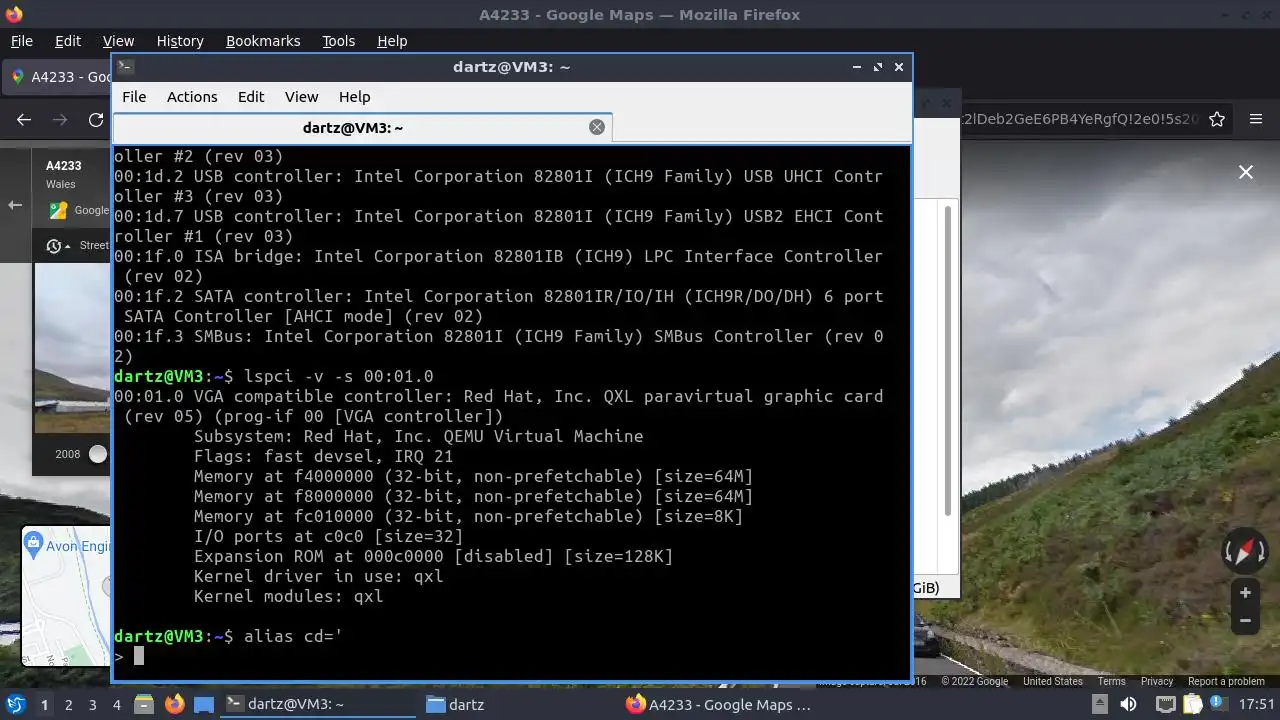1280x720 pixels.
Task: Click the United States link
Action: coord(1052,681)
